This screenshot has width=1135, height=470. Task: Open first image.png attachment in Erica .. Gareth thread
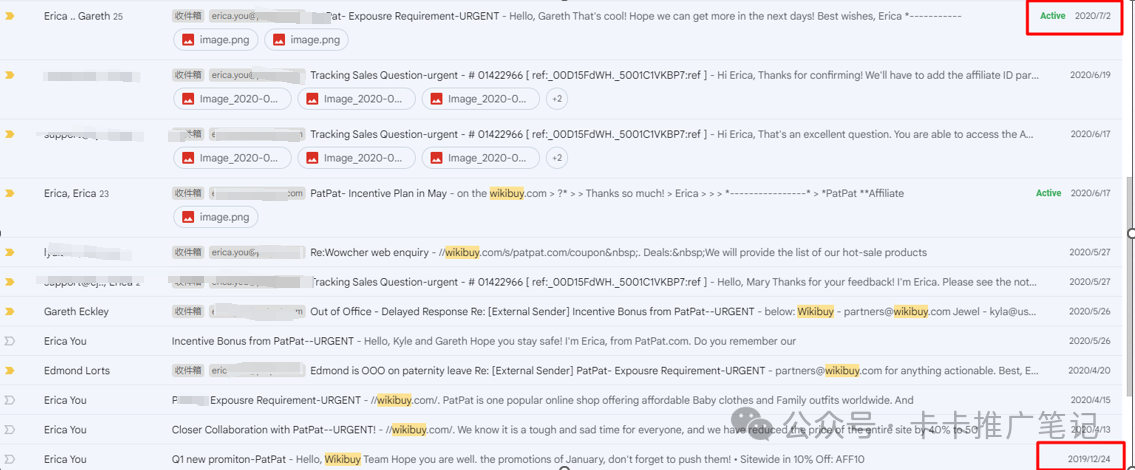[x=216, y=40]
